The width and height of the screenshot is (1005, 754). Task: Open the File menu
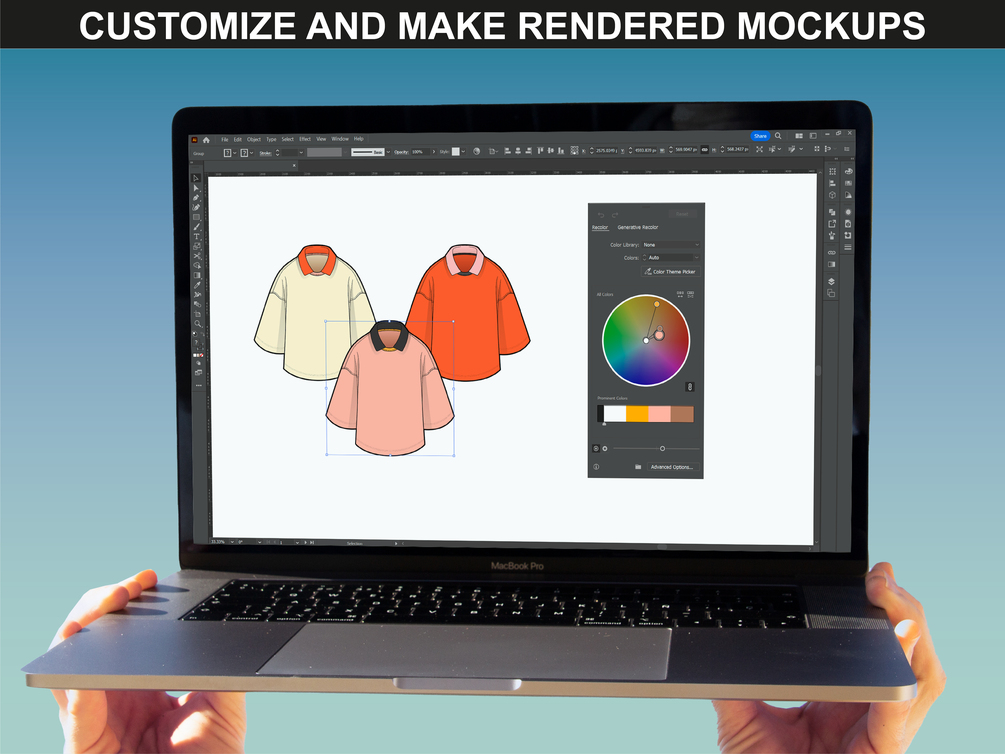[225, 139]
